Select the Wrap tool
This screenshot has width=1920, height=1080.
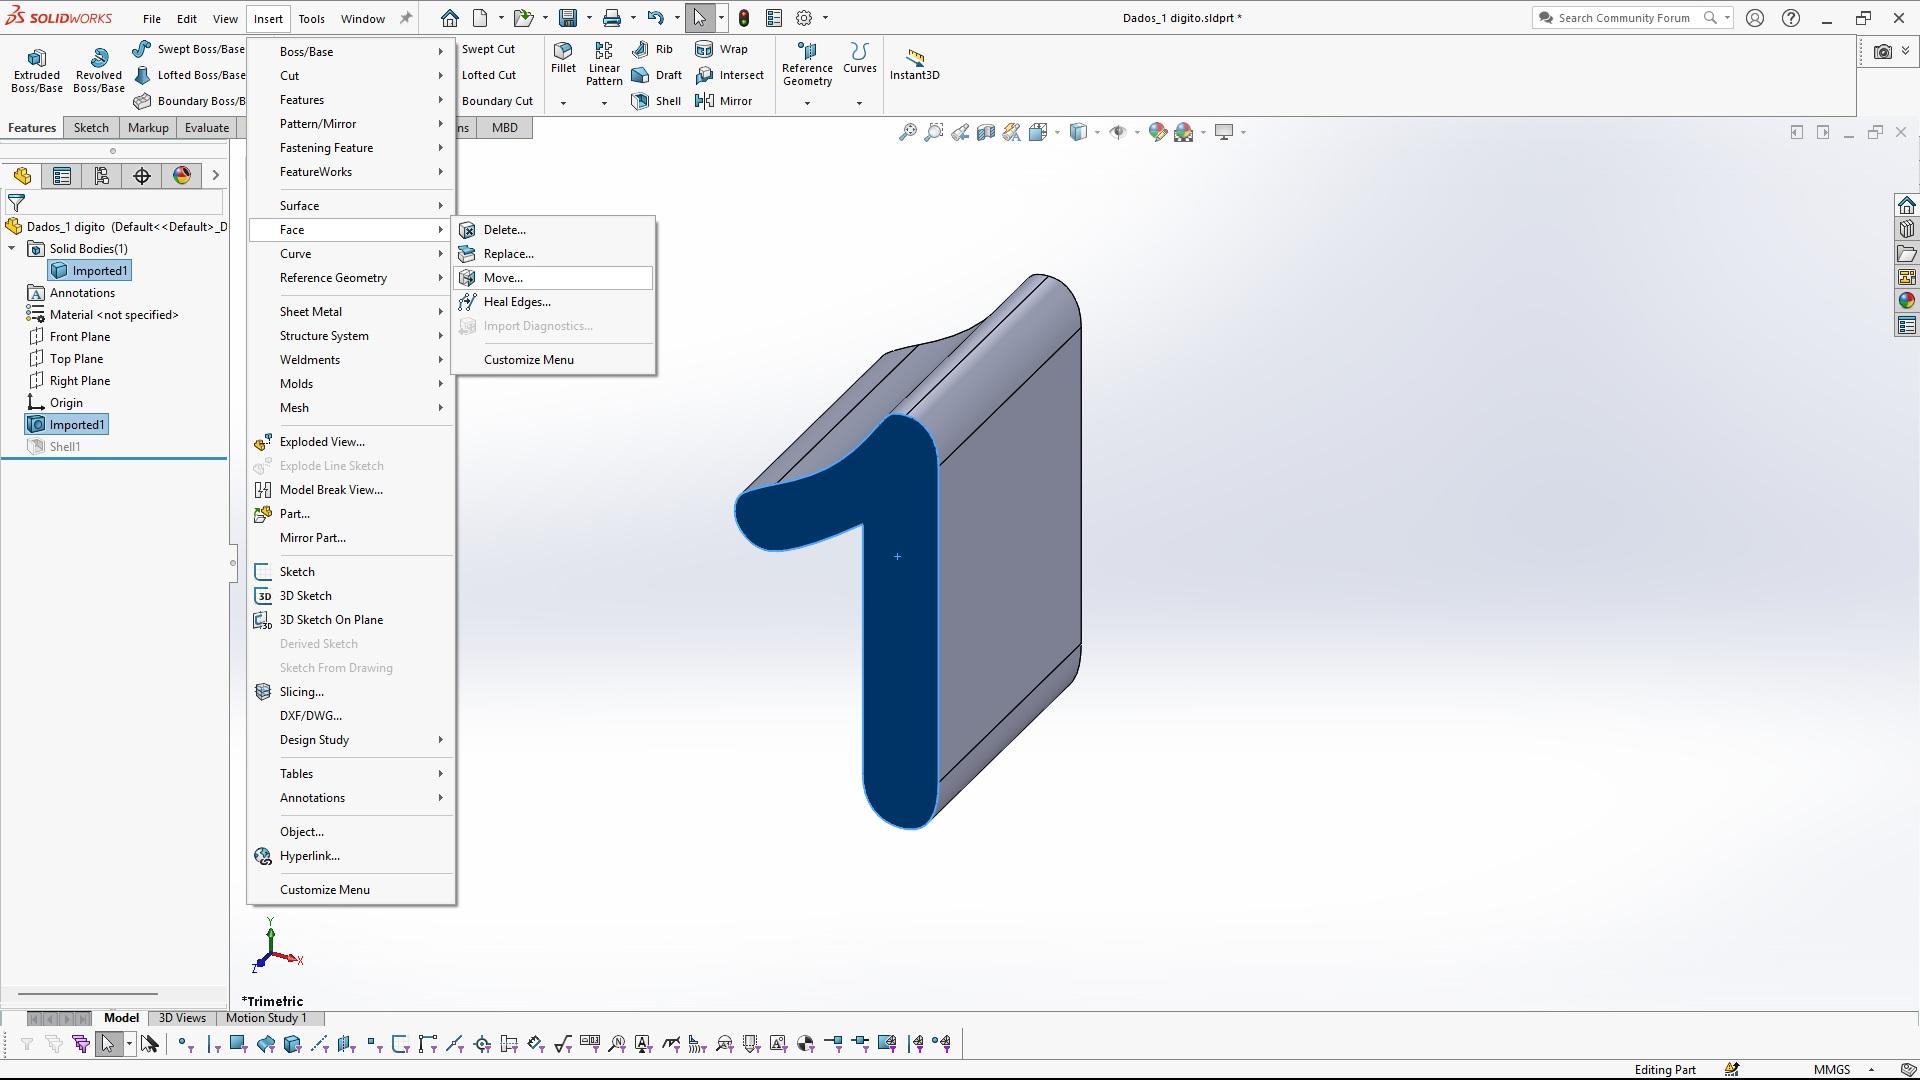pyautogui.click(x=721, y=49)
